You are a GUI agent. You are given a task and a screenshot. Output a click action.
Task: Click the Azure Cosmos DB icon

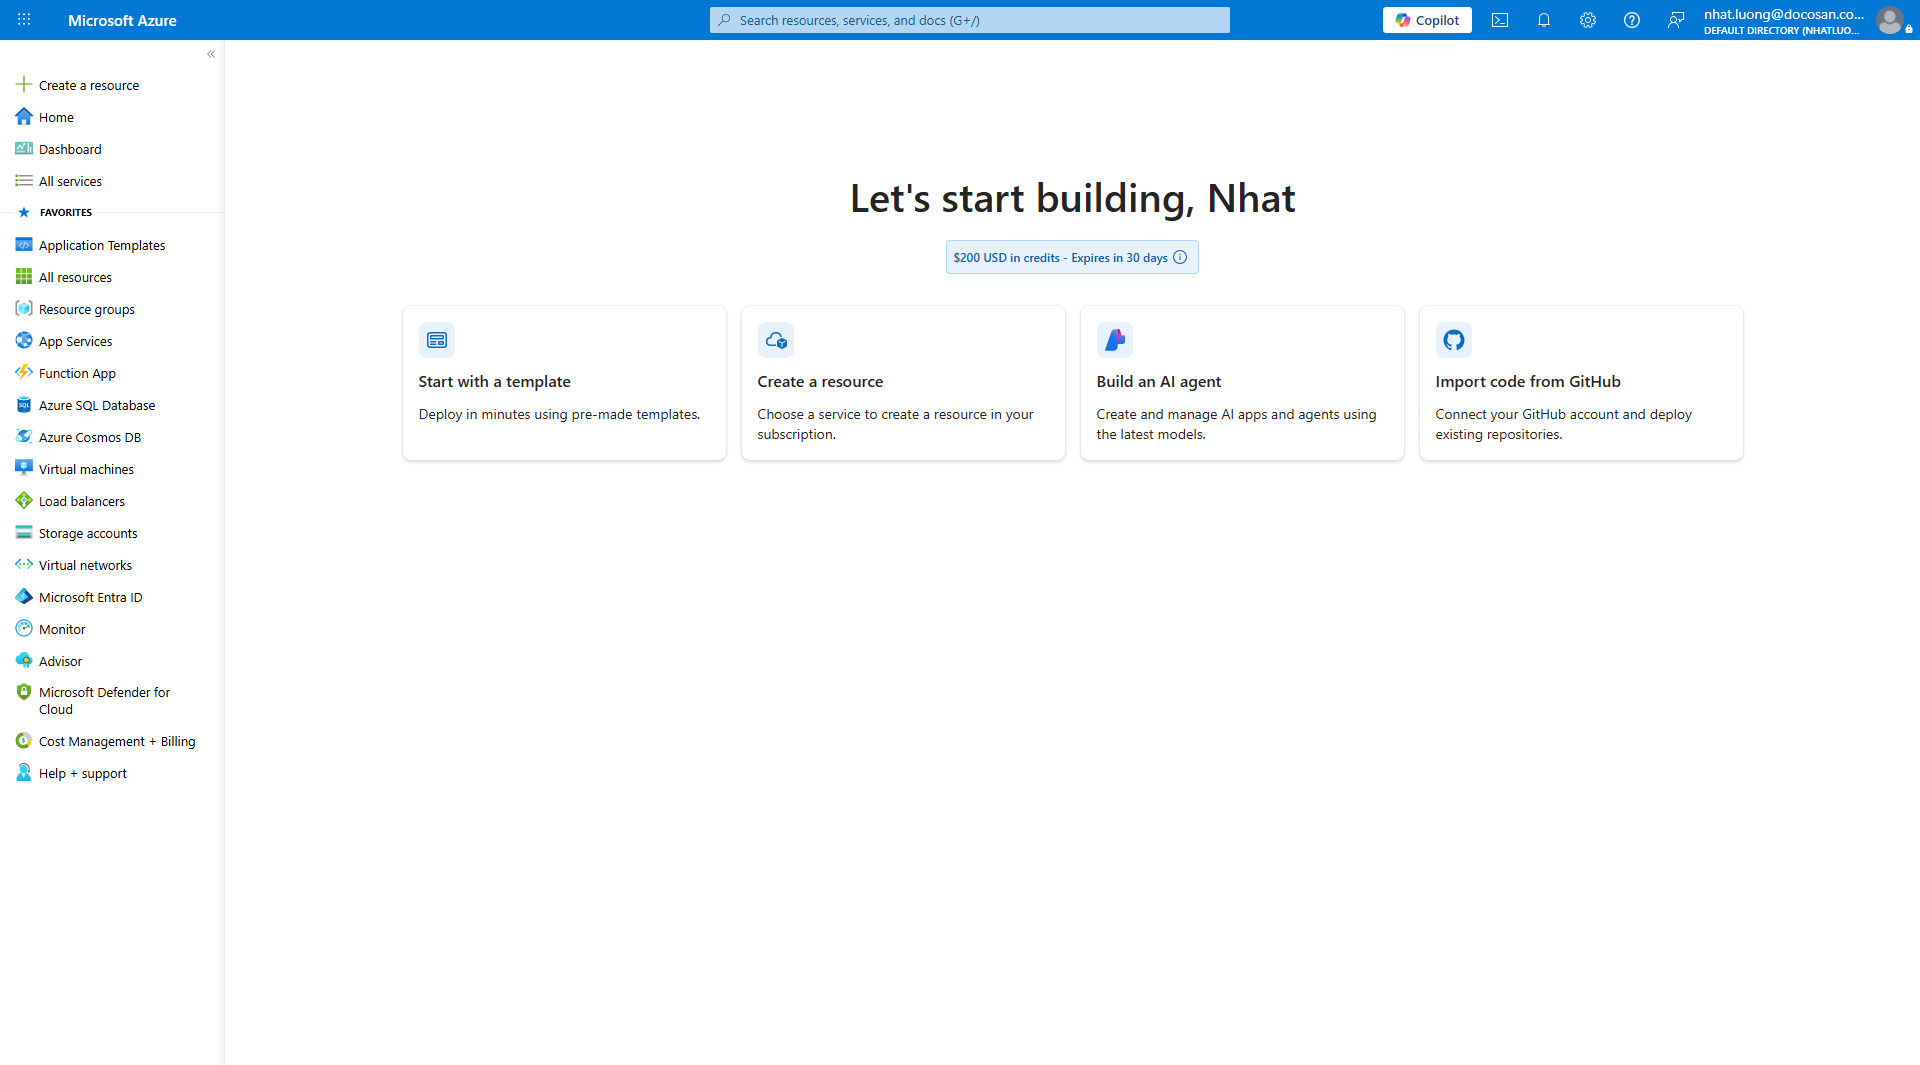coord(24,437)
